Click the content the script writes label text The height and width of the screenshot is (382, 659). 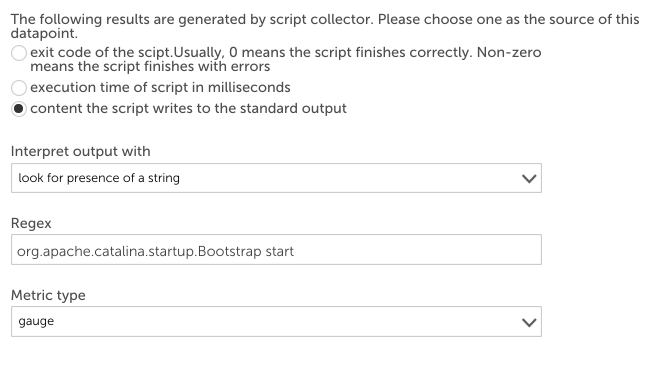tap(188, 108)
